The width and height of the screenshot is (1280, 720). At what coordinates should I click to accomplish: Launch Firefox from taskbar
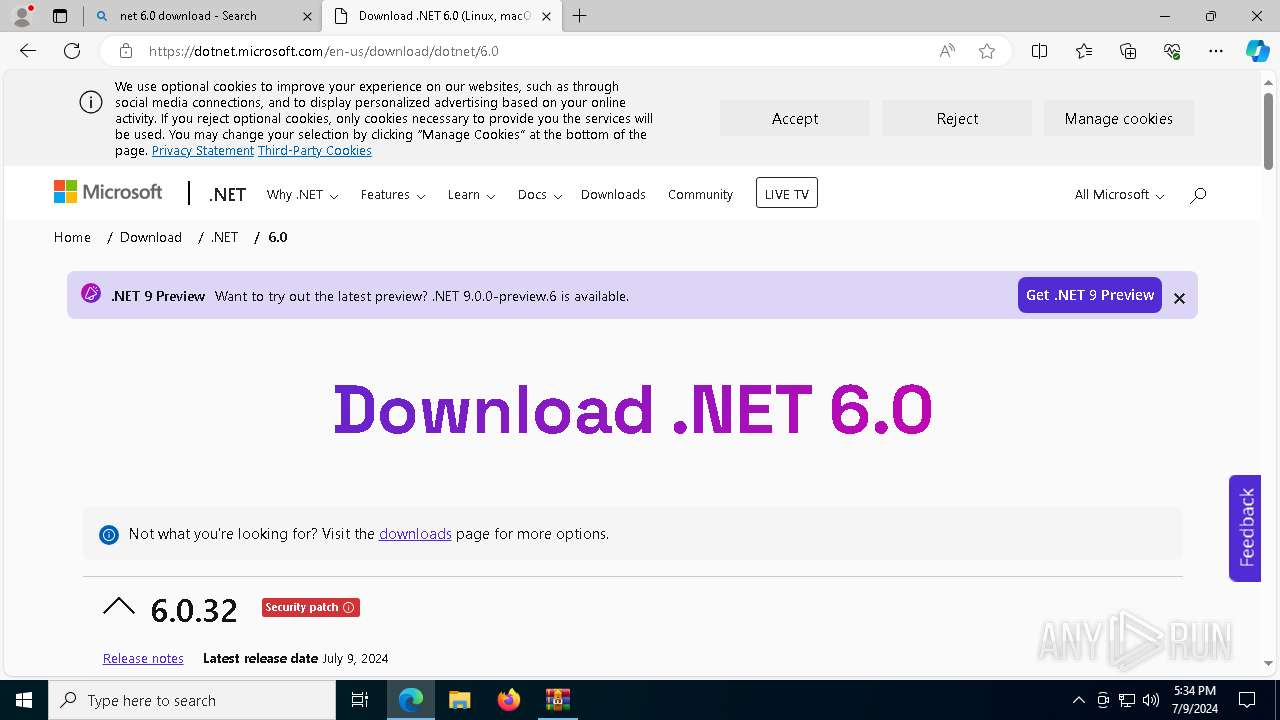pos(509,700)
